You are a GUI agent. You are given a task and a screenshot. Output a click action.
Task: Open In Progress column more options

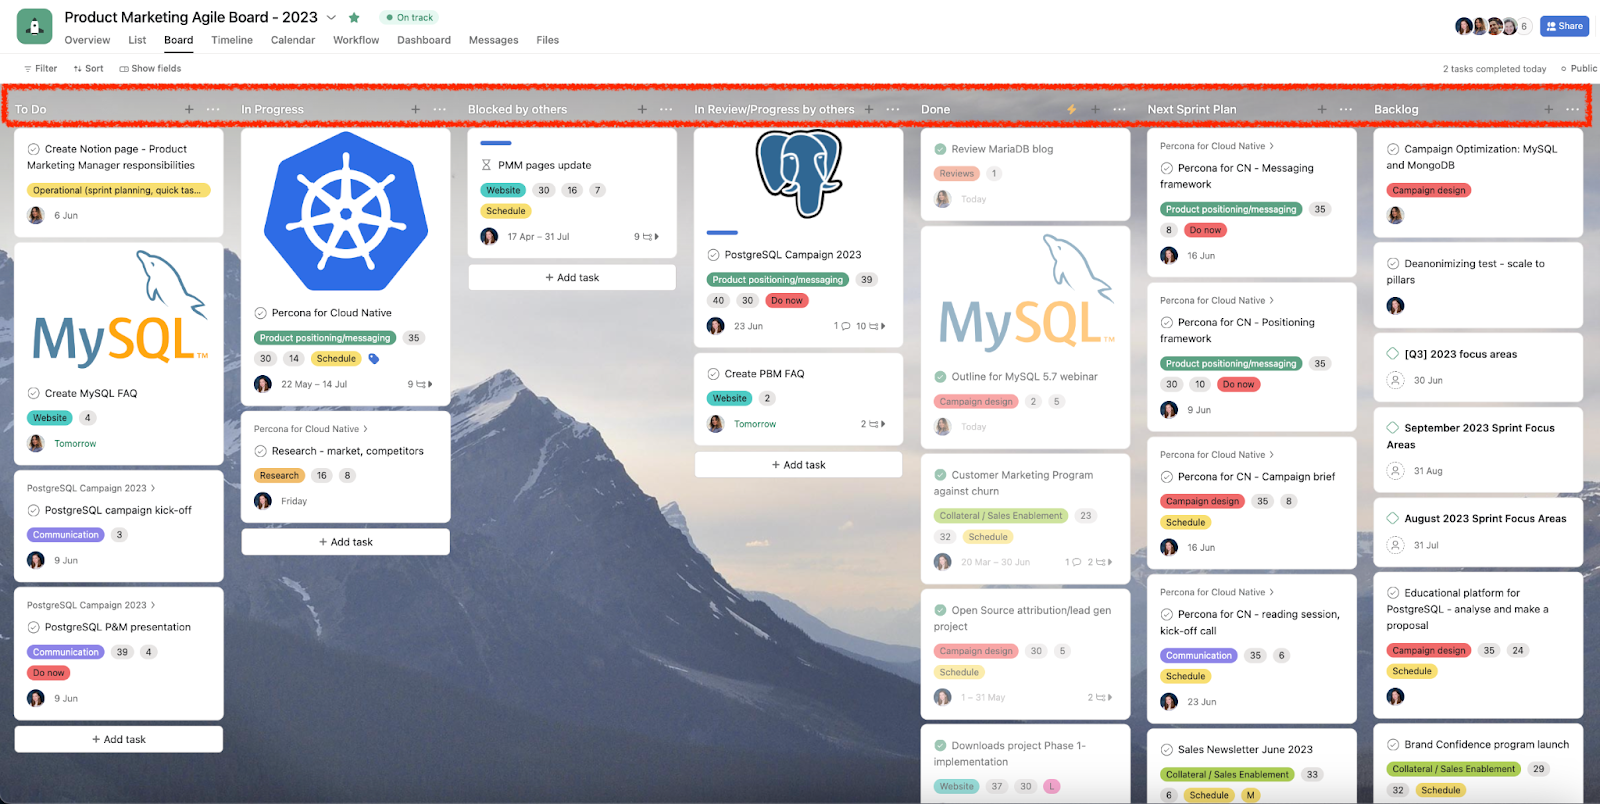point(440,109)
